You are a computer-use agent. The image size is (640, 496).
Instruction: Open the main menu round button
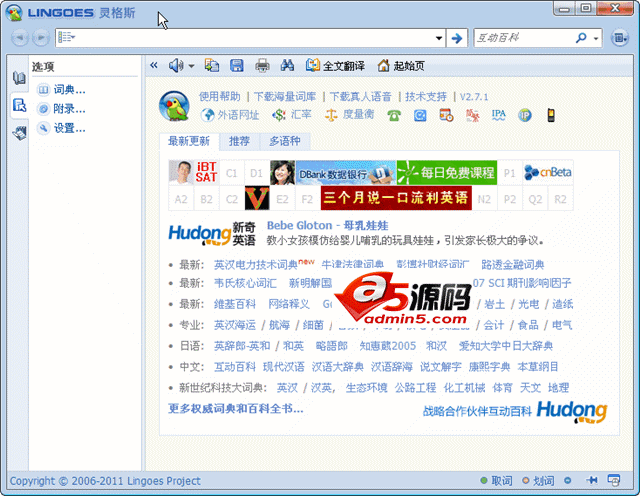click(620, 38)
